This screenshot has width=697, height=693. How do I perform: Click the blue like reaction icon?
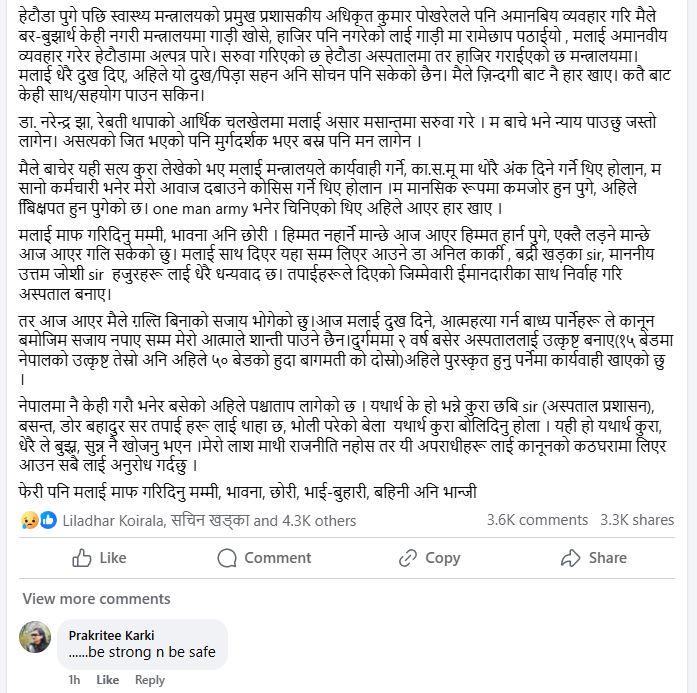46,520
